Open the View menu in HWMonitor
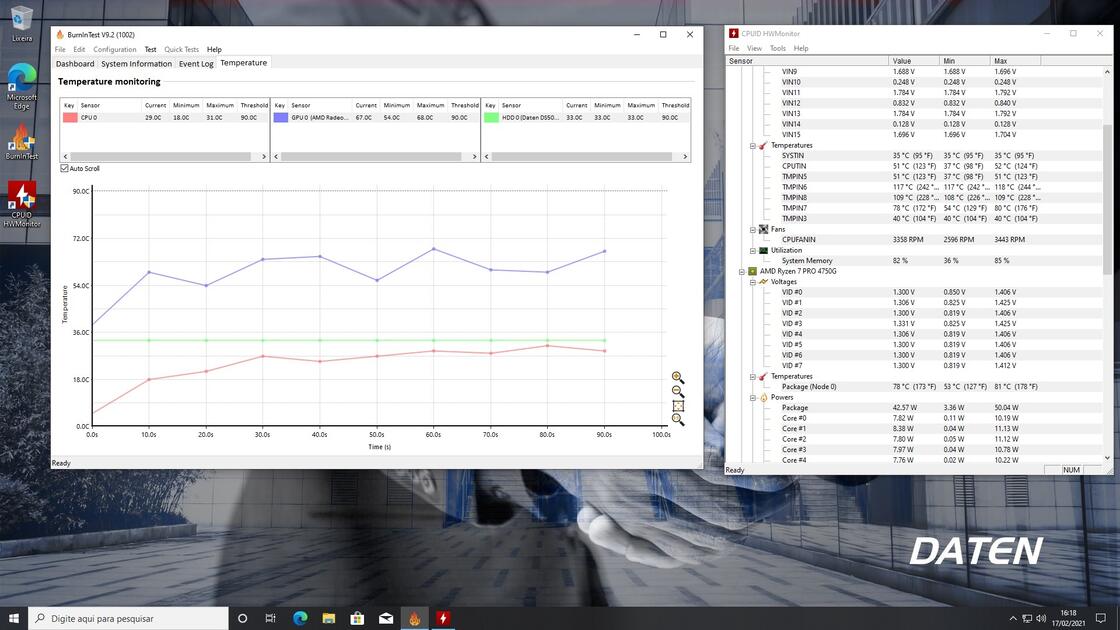The height and width of the screenshot is (630, 1120). pos(754,49)
